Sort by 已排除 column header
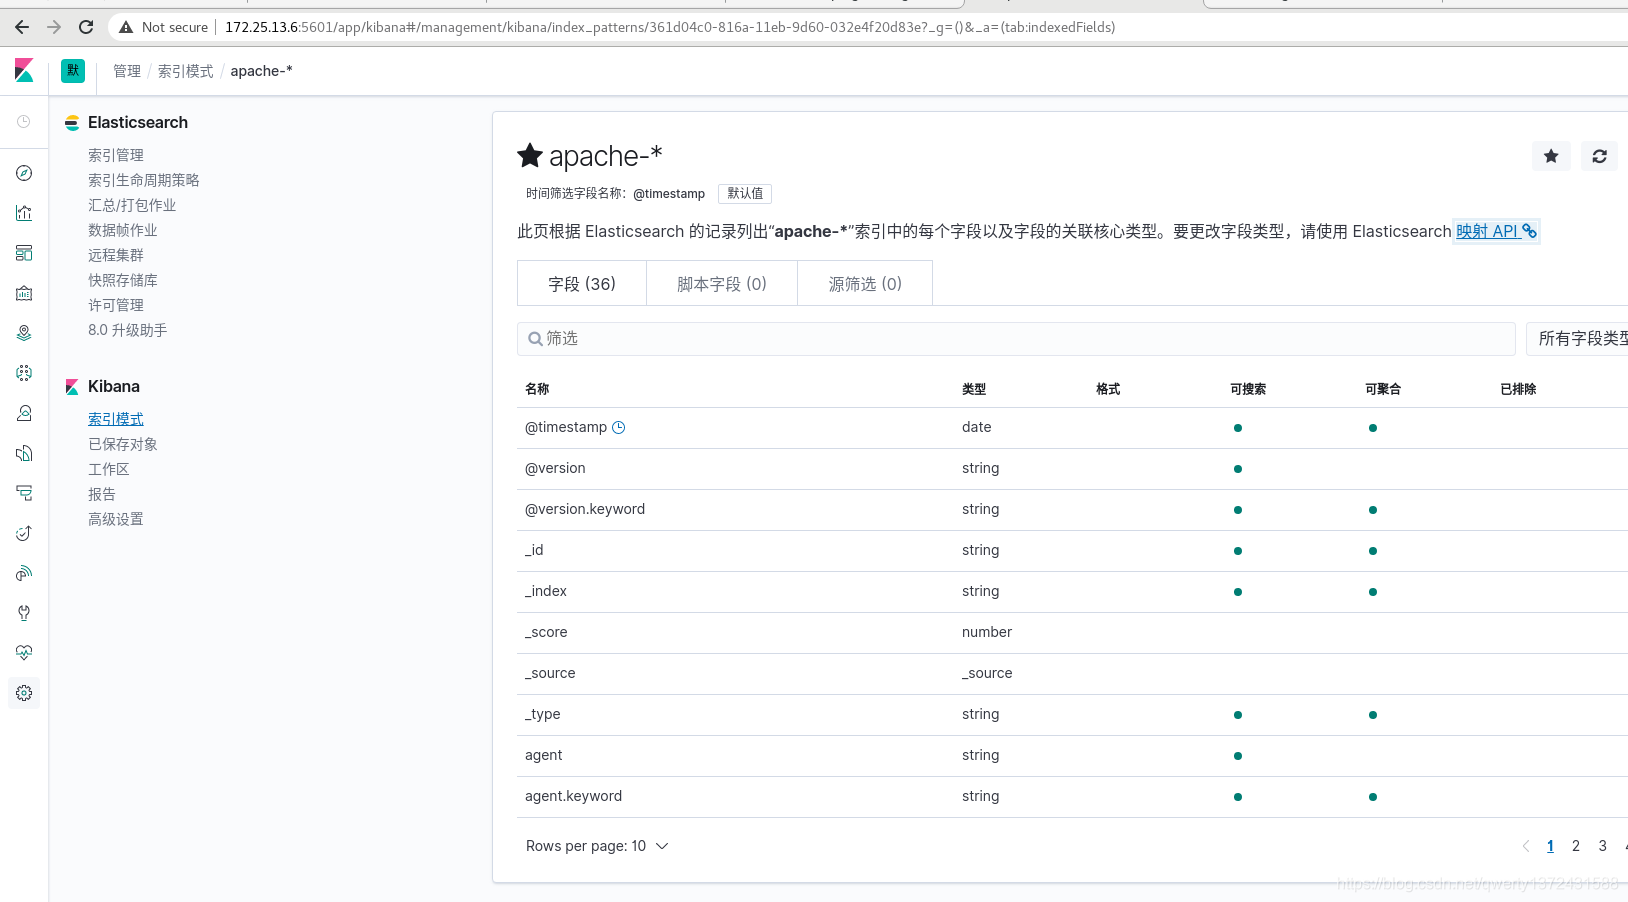This screenshot has height=902, width=1628. click(x=1518, y=389)
